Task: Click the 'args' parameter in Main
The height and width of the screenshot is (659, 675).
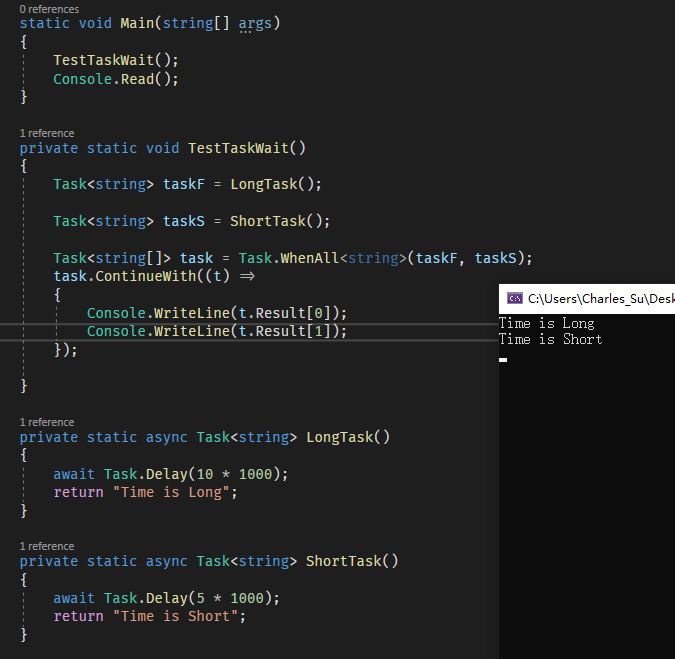Action: click(x=255, y=23)
